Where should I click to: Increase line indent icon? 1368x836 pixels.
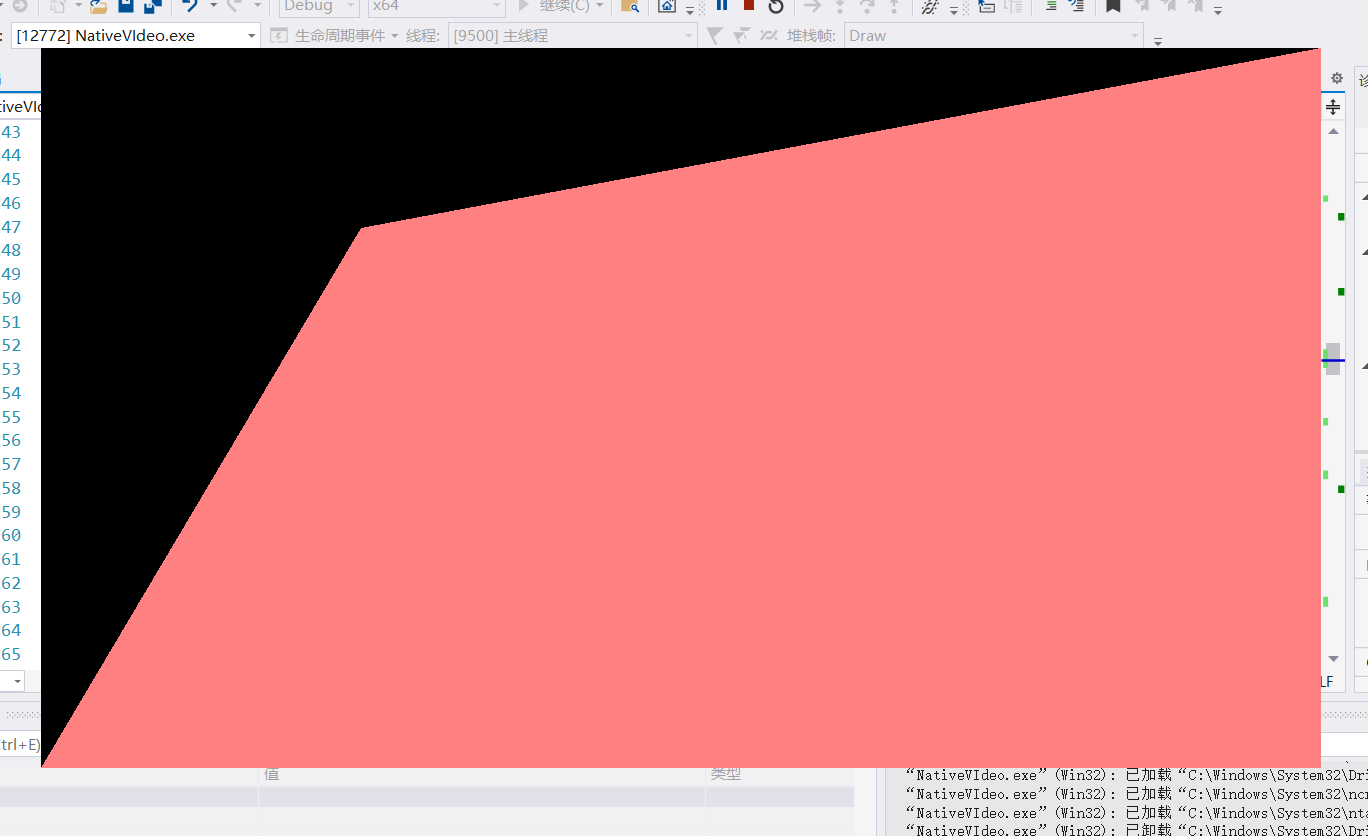[1050, 6]
